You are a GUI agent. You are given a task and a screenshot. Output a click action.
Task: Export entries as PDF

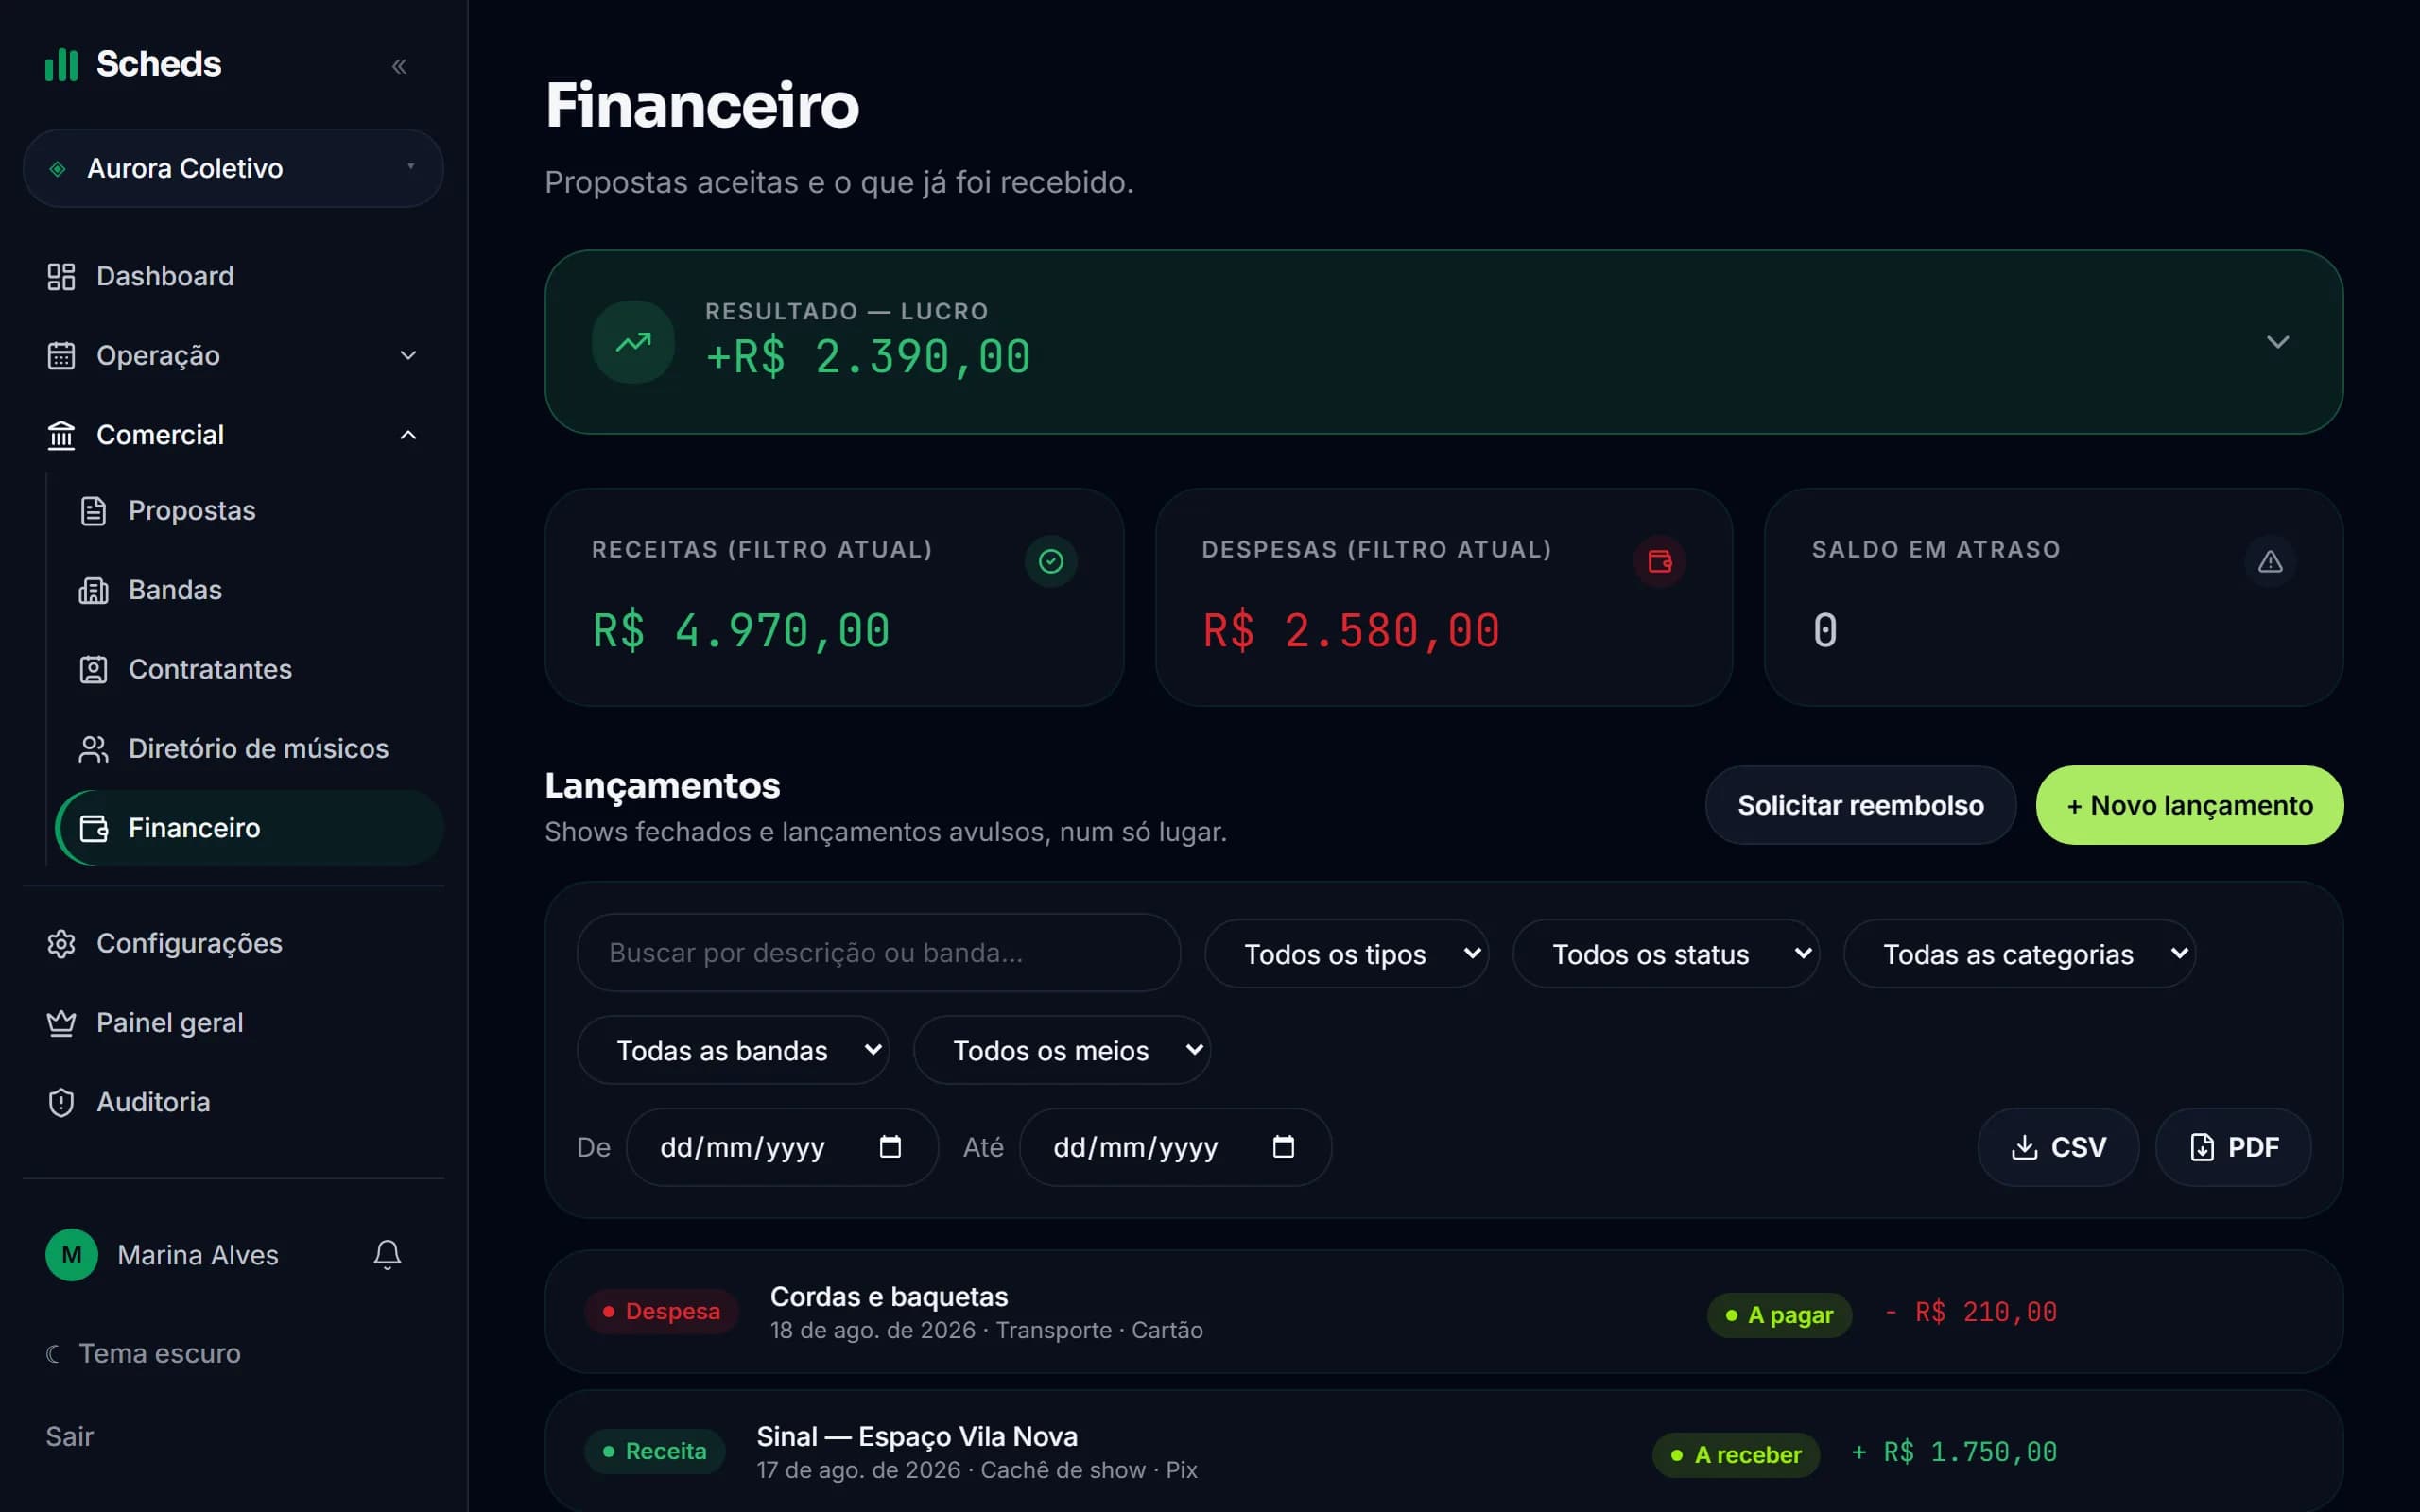[2233, 1147]
